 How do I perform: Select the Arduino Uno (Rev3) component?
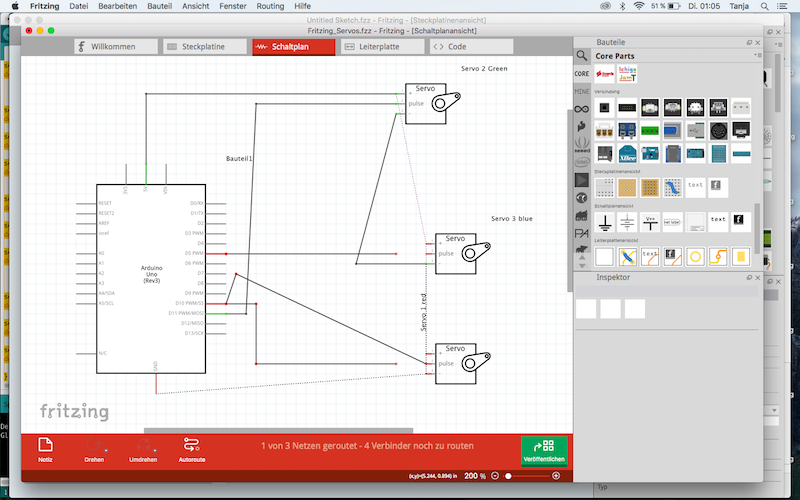(151, 278)
